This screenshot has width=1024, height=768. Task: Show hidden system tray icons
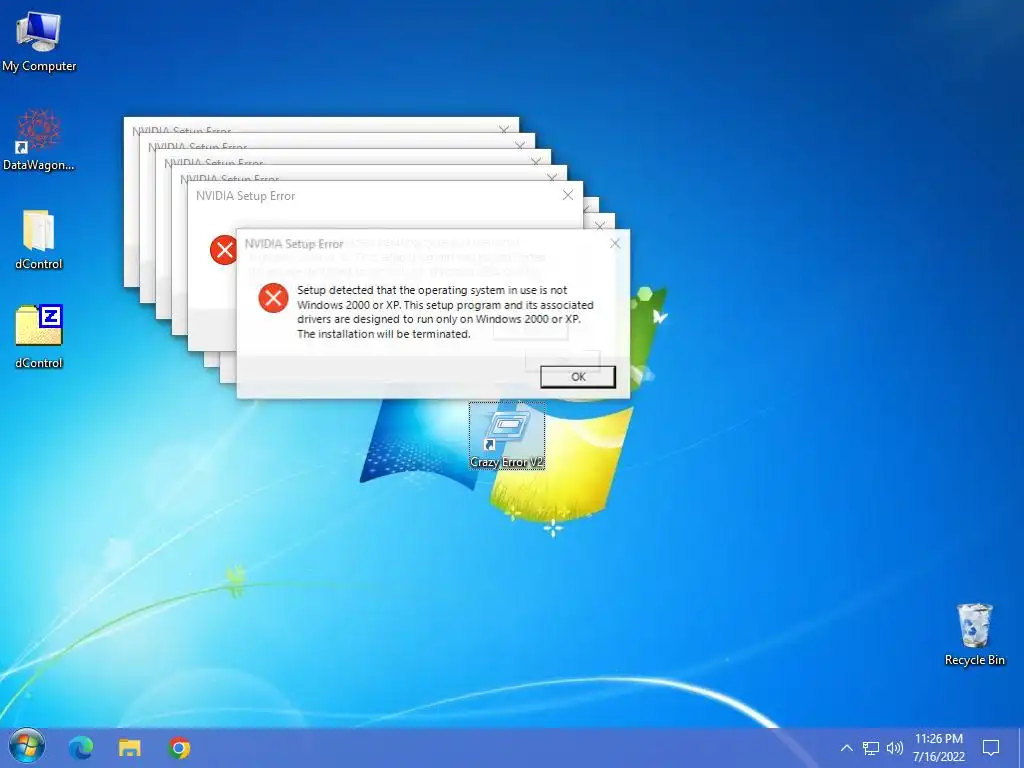coord(846,748)
